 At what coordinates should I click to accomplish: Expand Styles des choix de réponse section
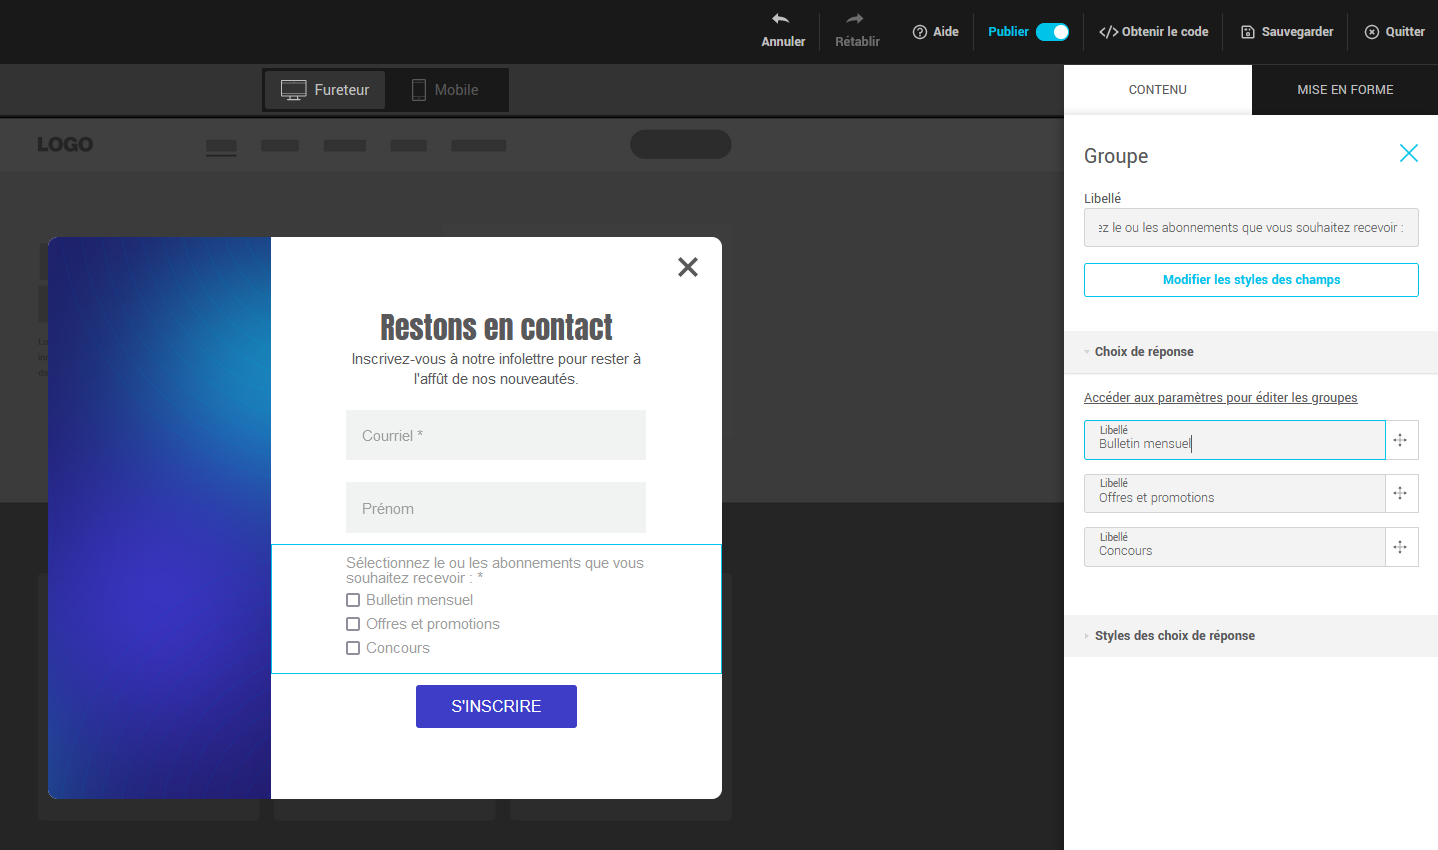(x=1174, y=636)
